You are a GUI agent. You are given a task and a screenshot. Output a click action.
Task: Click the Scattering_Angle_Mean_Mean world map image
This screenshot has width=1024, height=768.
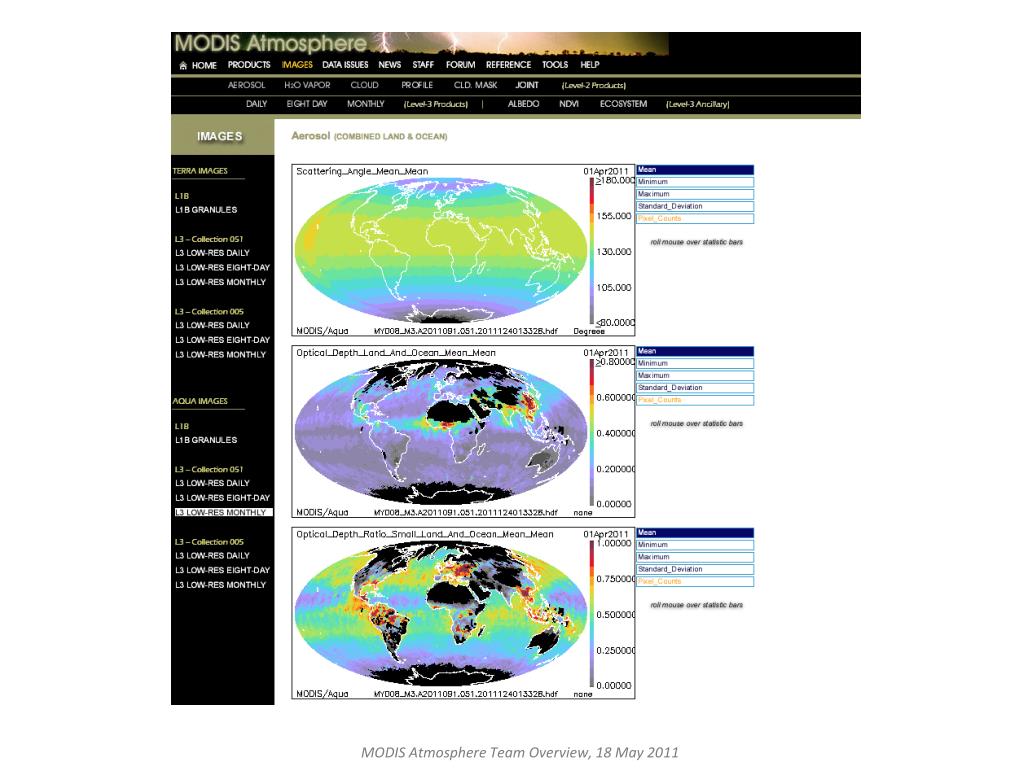[x=441, y=251]
